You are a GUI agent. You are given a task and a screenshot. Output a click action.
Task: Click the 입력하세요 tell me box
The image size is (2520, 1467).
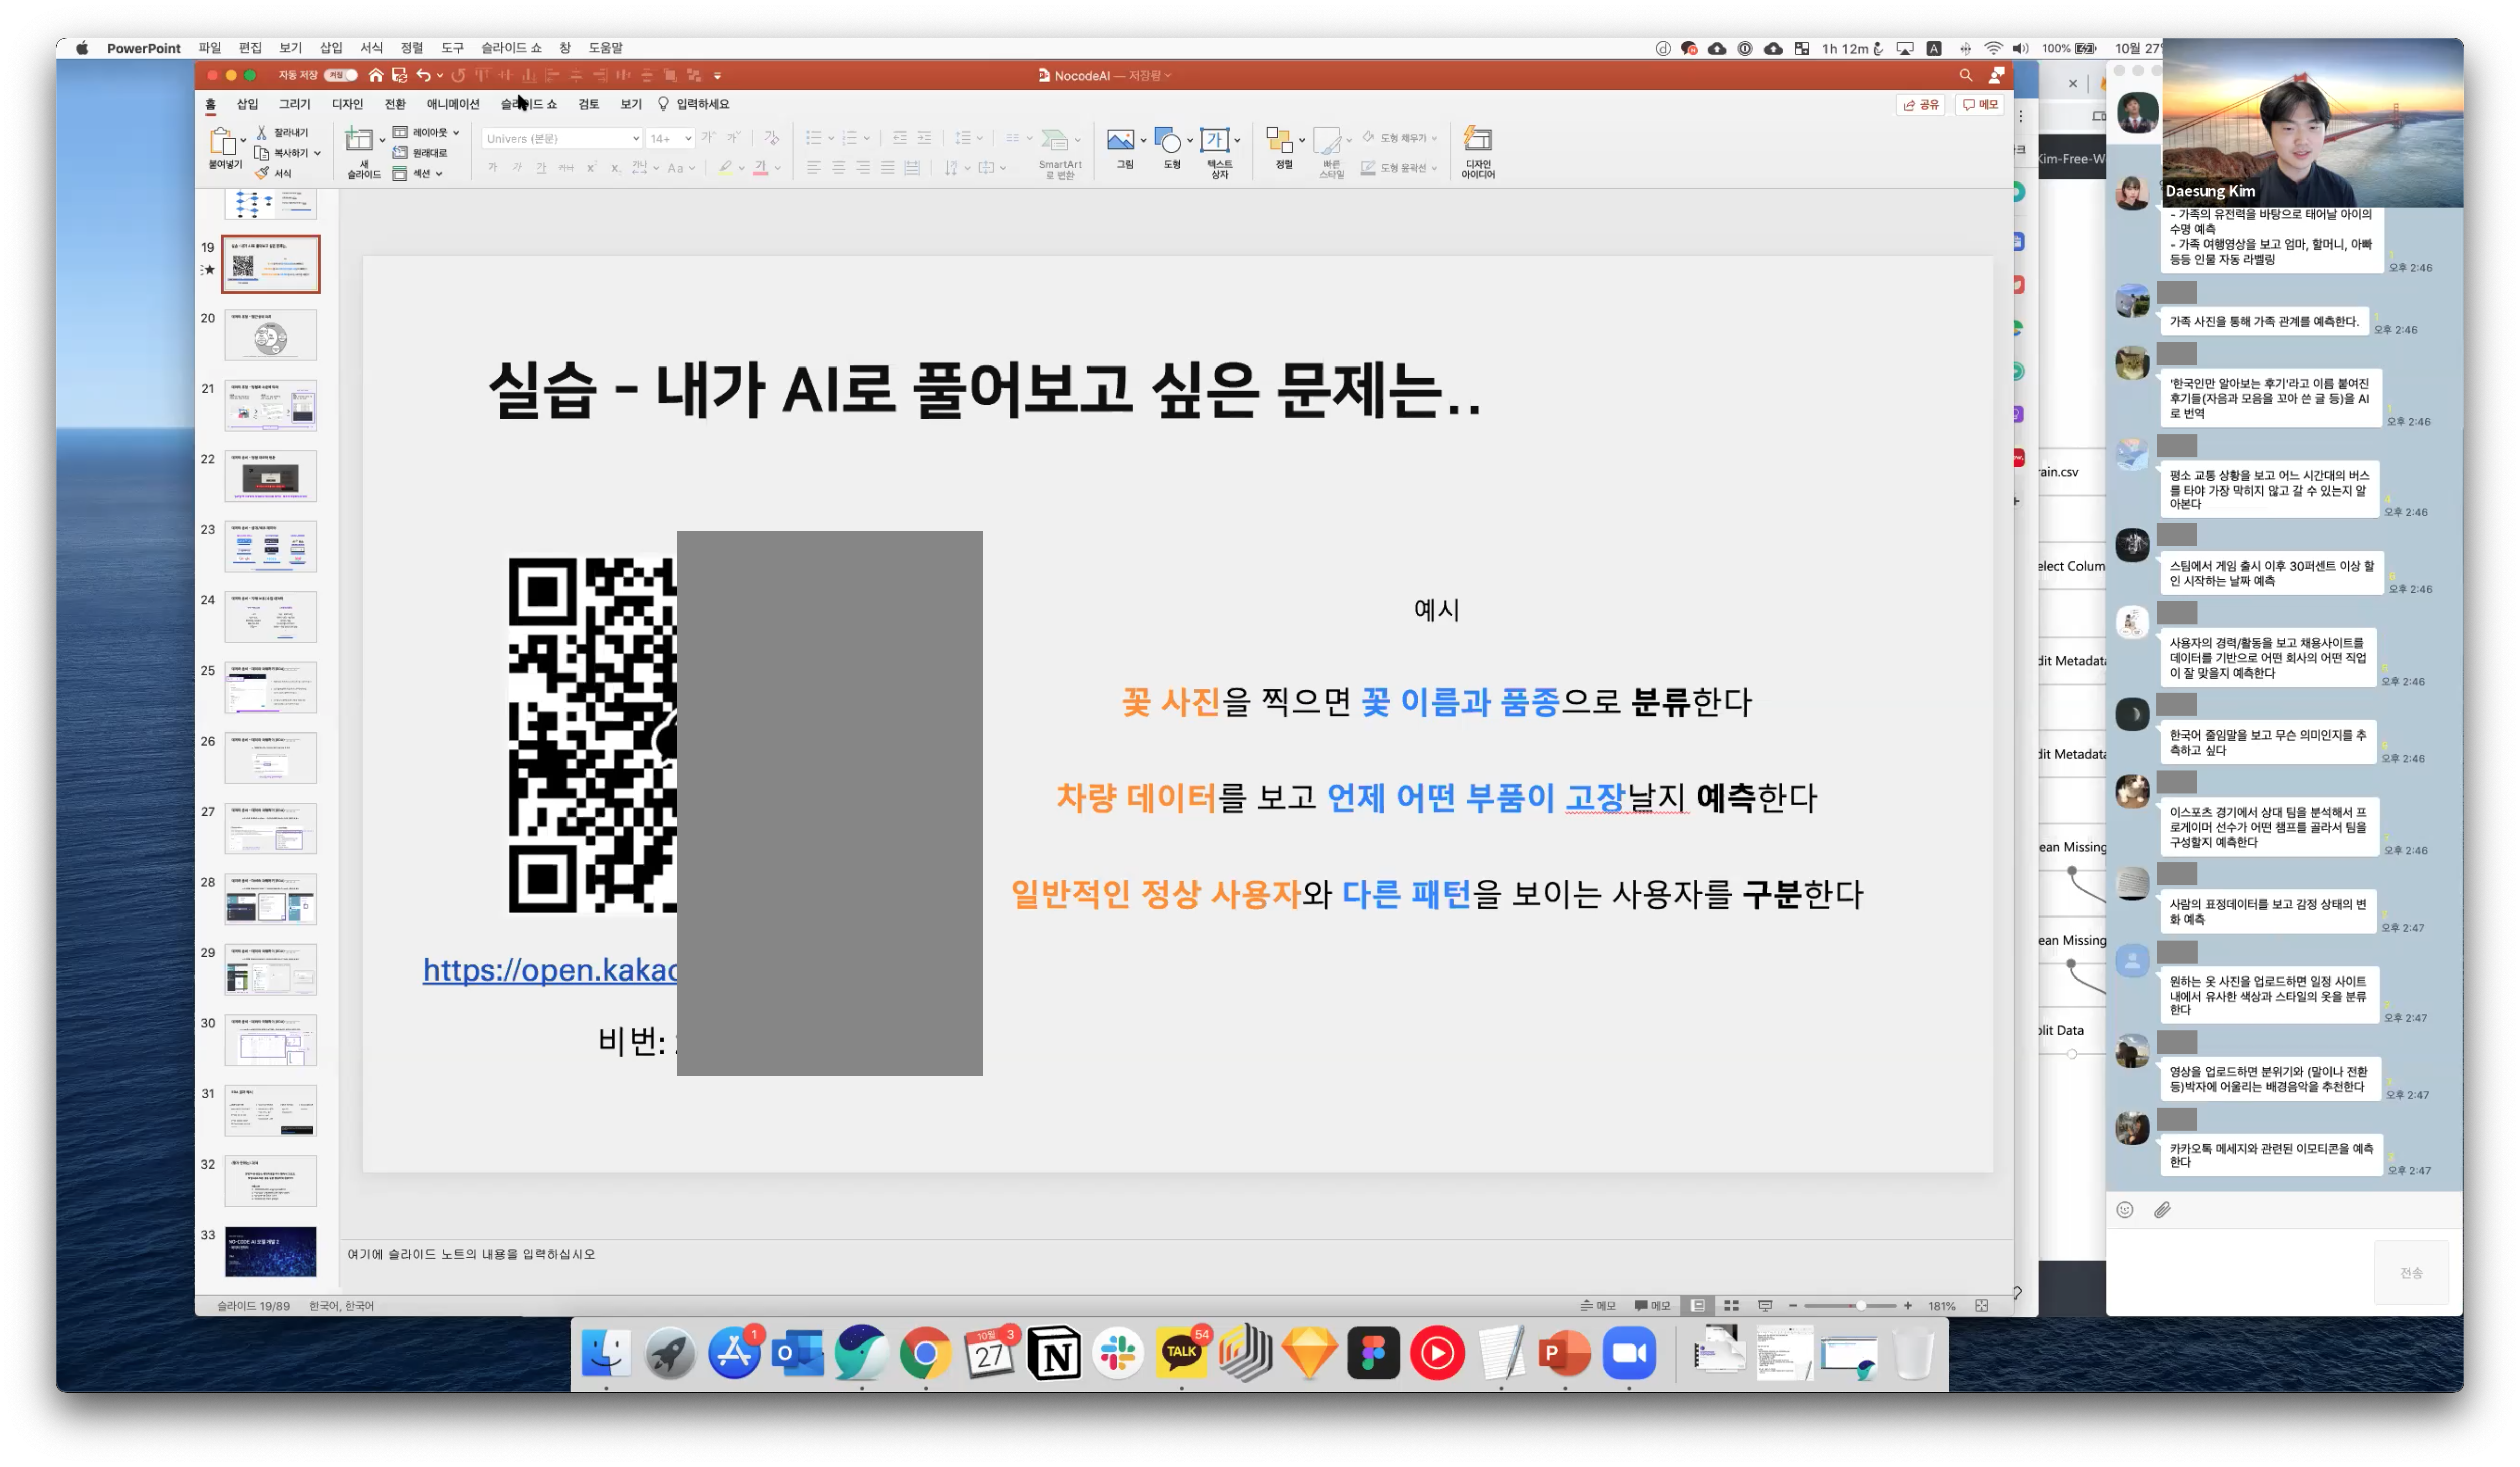click(x=693, y=104)
